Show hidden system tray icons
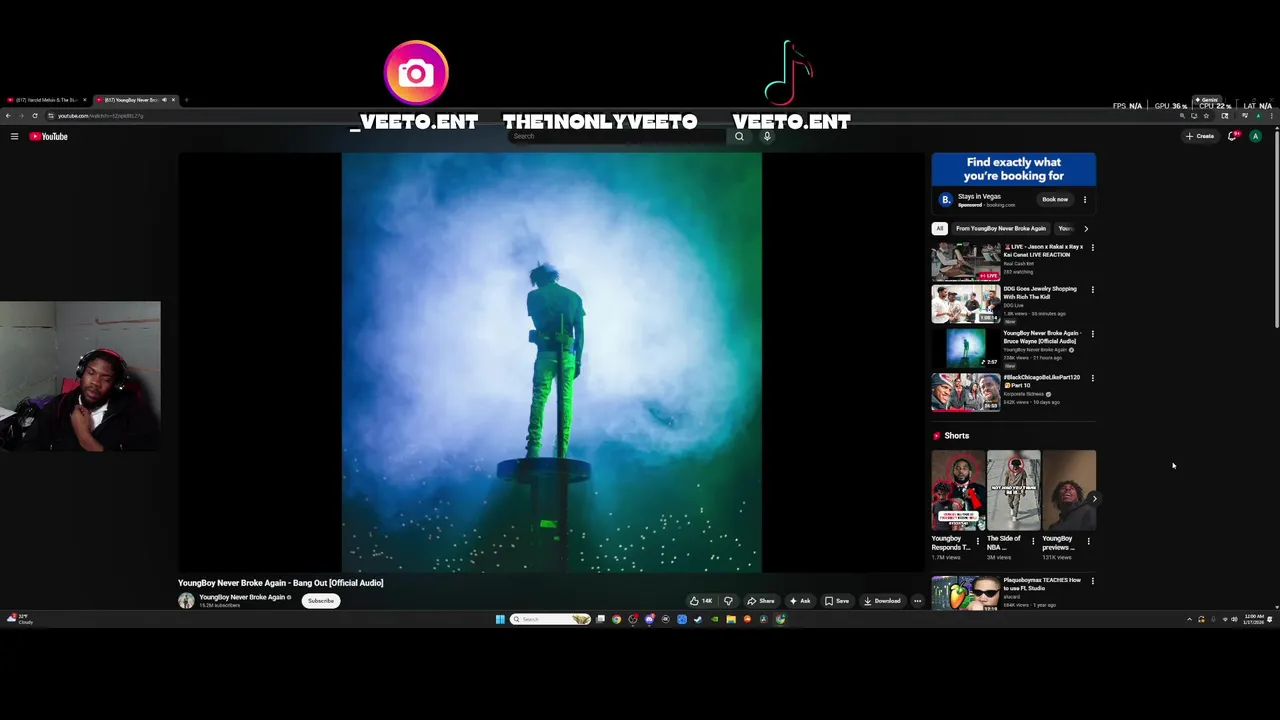1280x720 pixels. [1189, 619]
